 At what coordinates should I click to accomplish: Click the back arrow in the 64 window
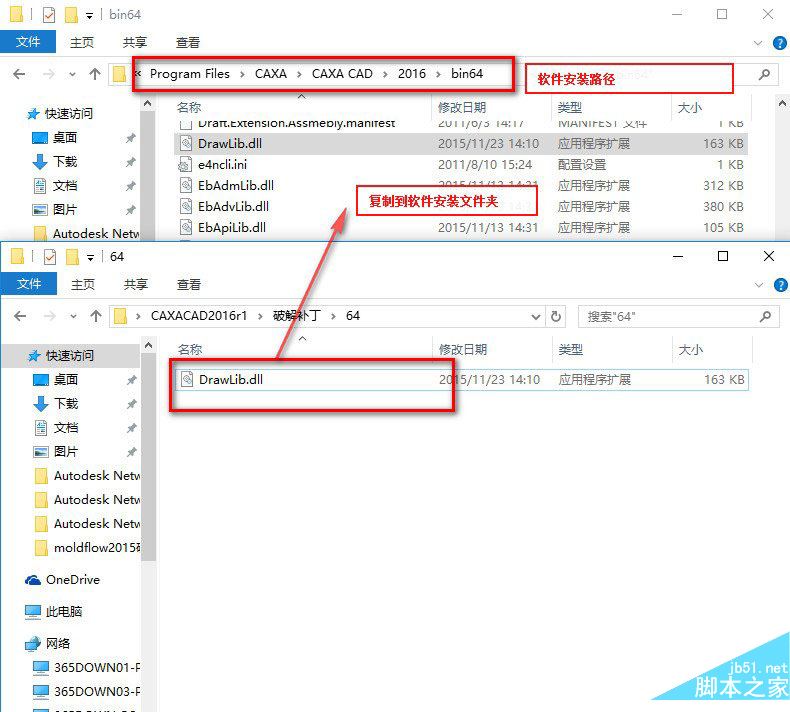pos(20,316)
